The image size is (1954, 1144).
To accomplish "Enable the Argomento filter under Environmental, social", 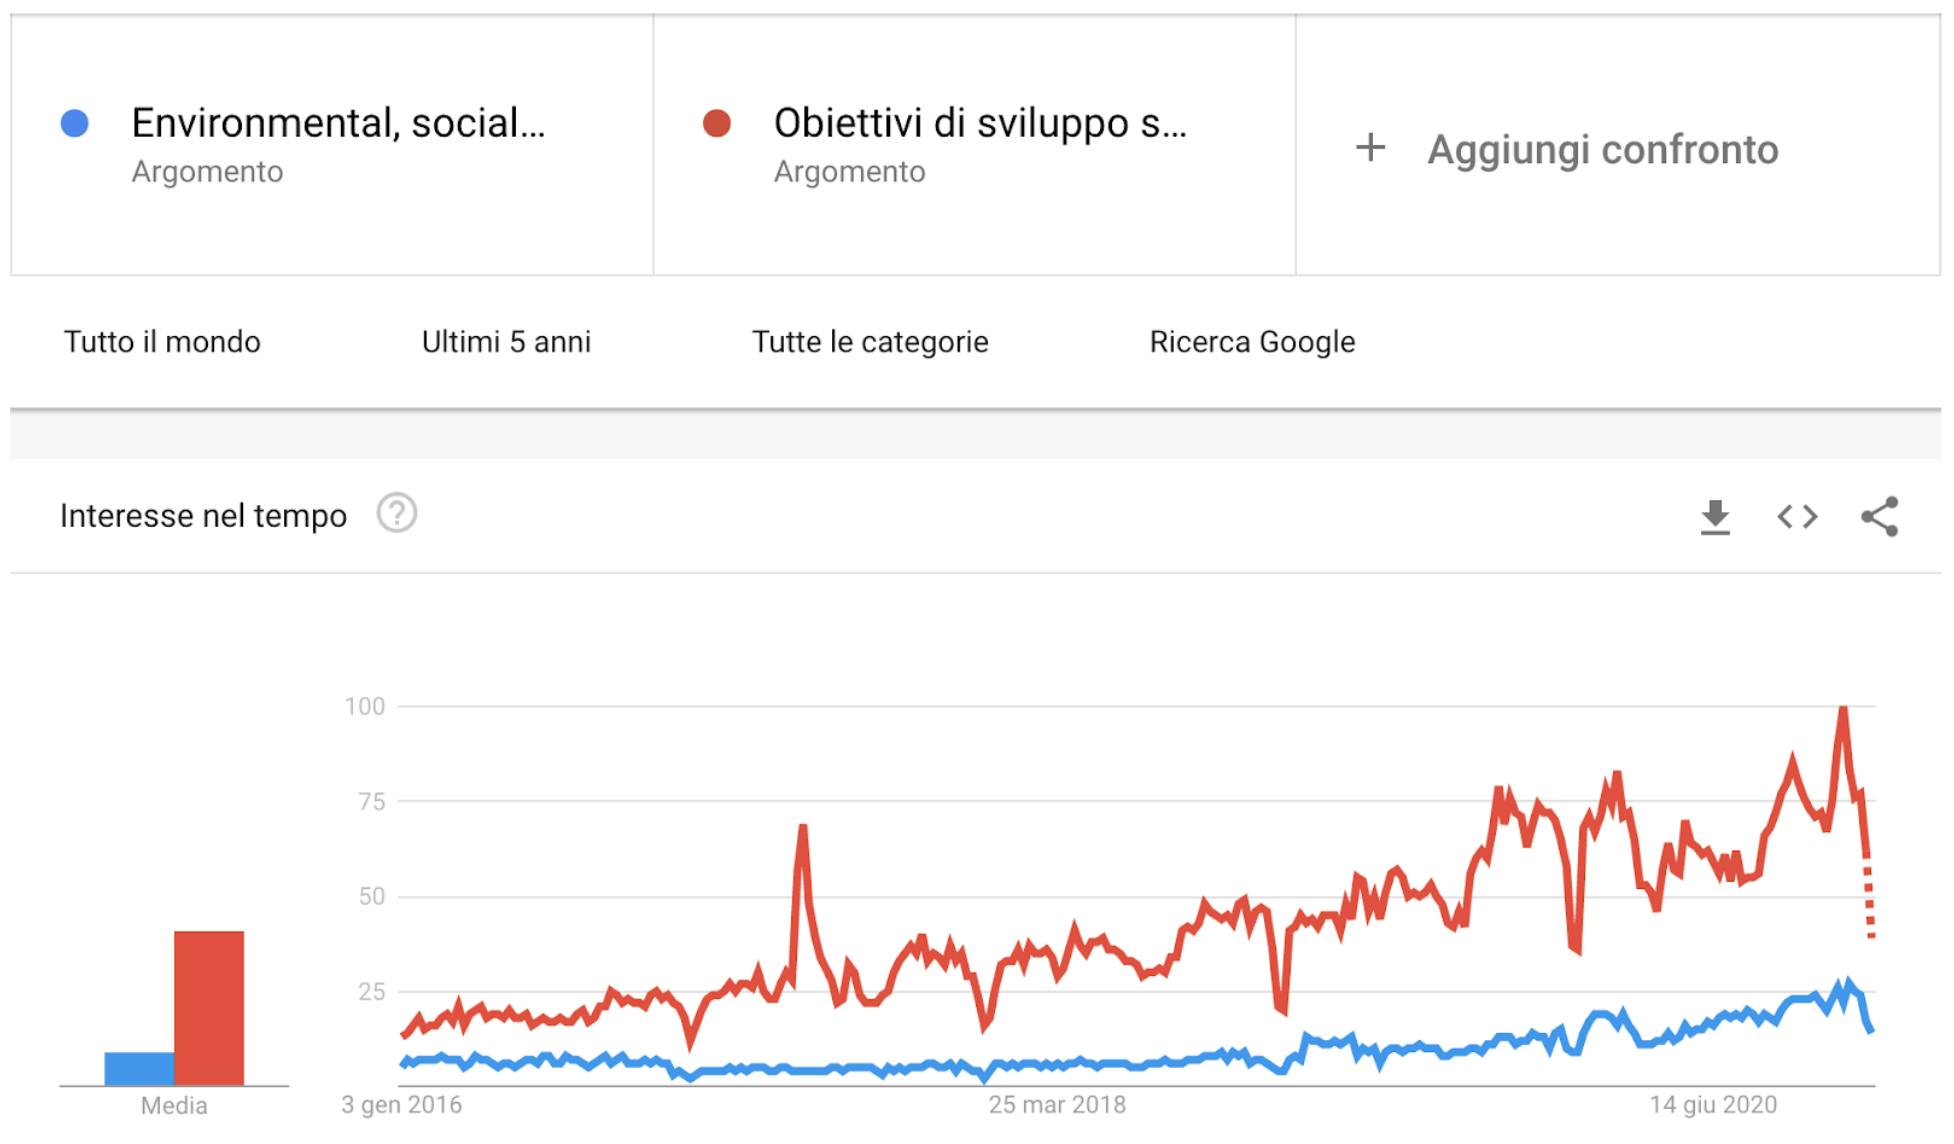I will coord(207,172).
